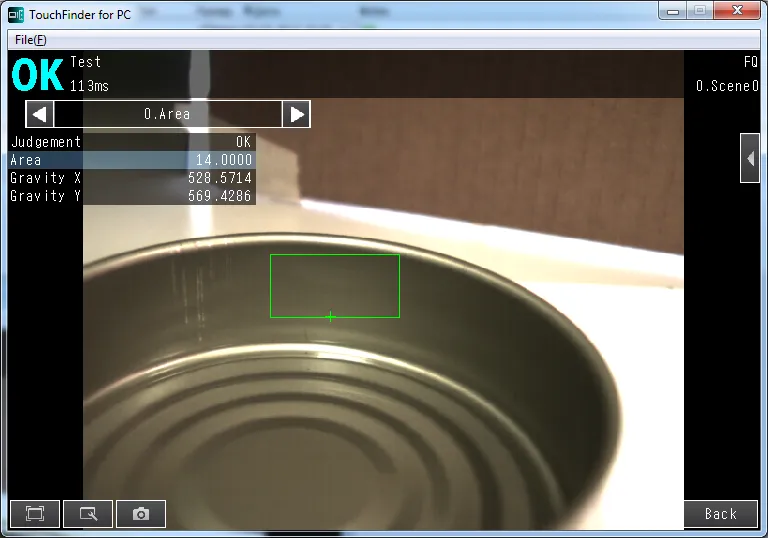Expand the right side panel arrow
The image size is (768, 538).
(750, 158)
